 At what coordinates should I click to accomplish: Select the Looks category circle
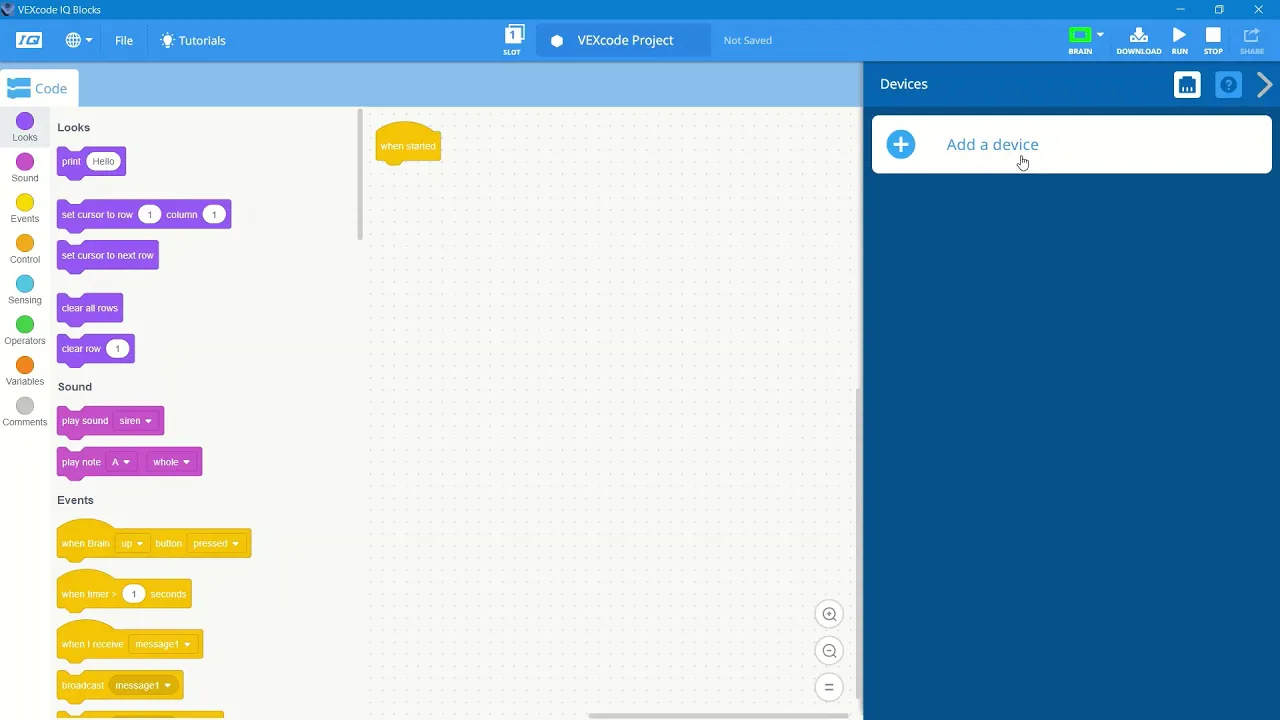pos(25,121)
